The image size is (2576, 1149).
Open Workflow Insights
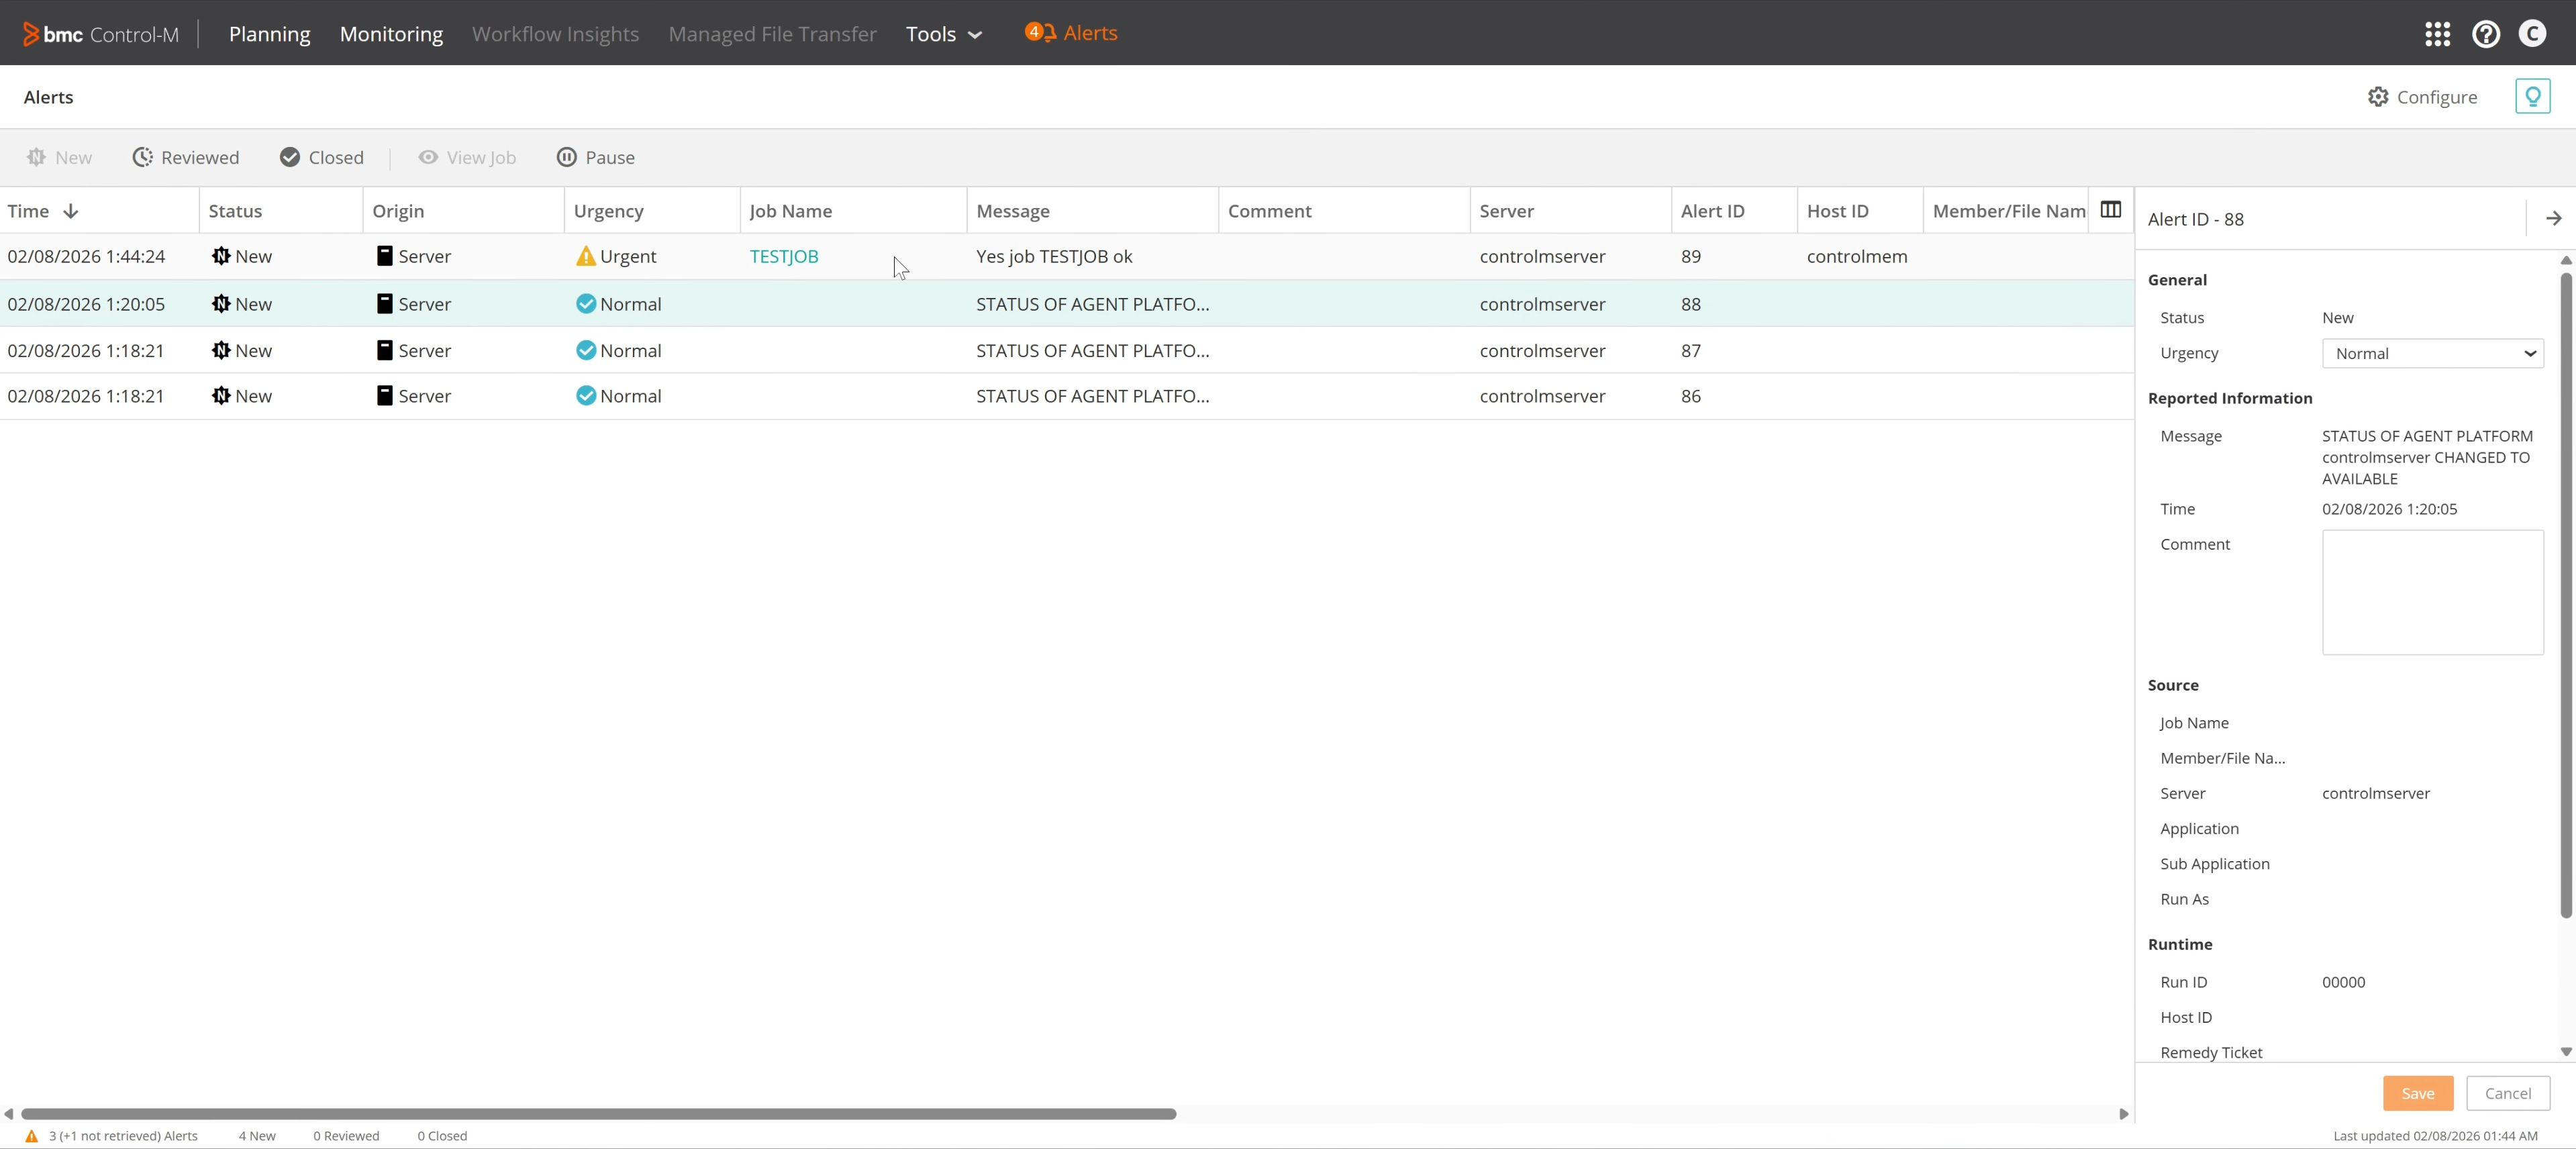555,34
